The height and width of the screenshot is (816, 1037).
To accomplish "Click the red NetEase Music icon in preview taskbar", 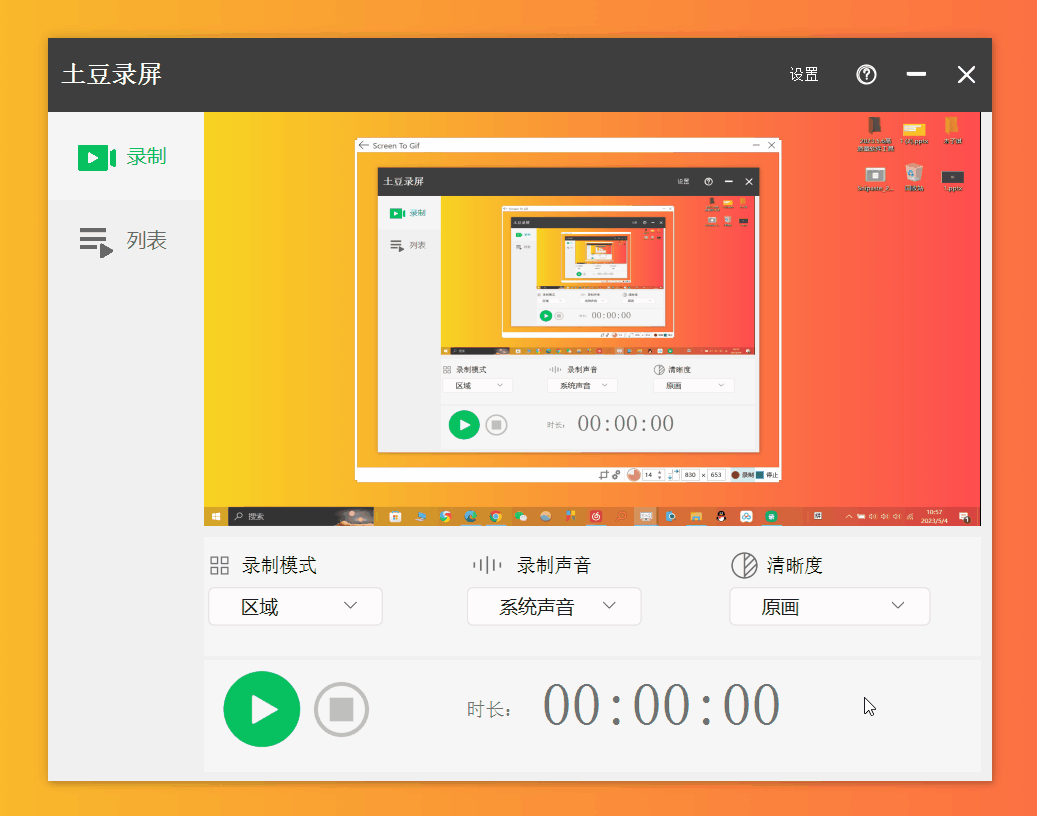I will pos(596,516).
